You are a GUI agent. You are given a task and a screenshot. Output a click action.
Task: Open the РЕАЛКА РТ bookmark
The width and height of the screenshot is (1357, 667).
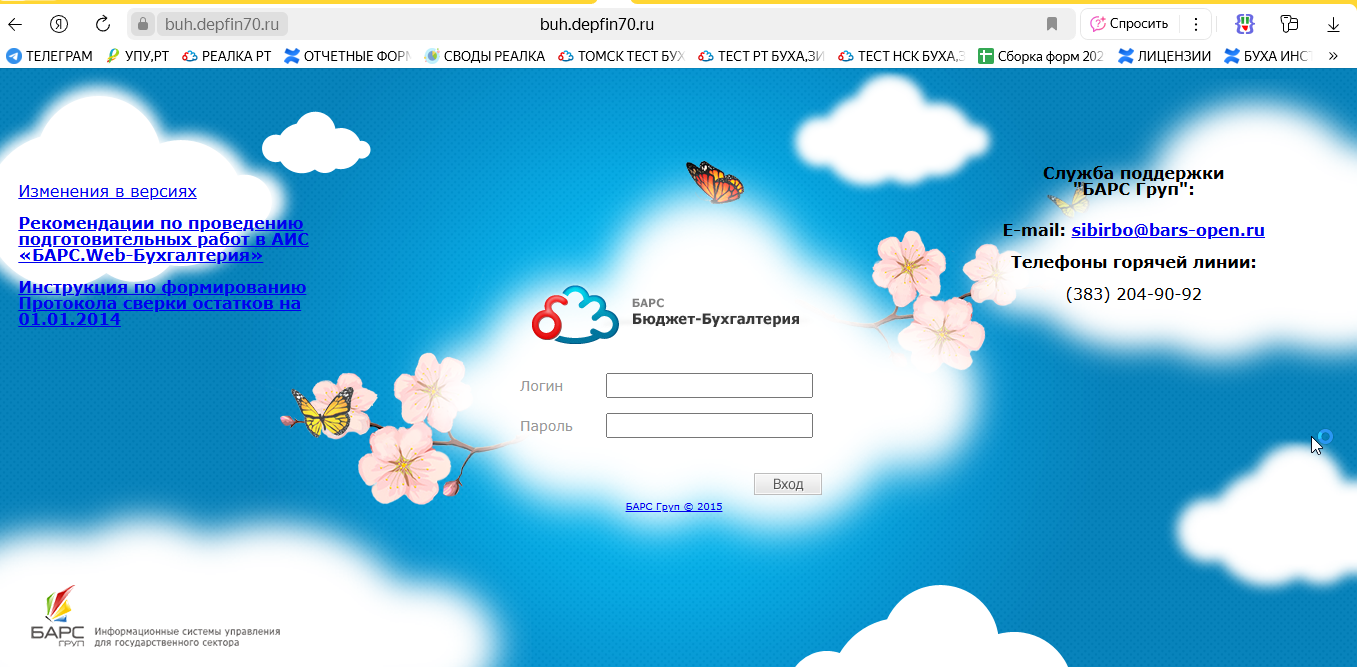[227, 56]
